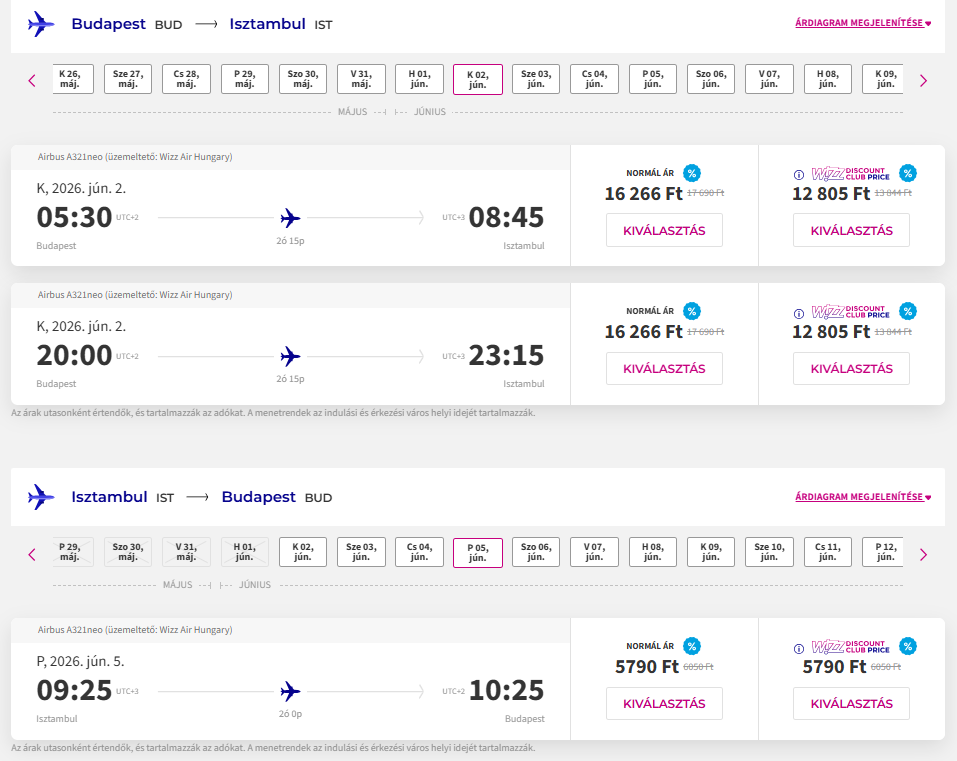Choose Discount Club price for 05:30 flight

[x=851, y=230]
